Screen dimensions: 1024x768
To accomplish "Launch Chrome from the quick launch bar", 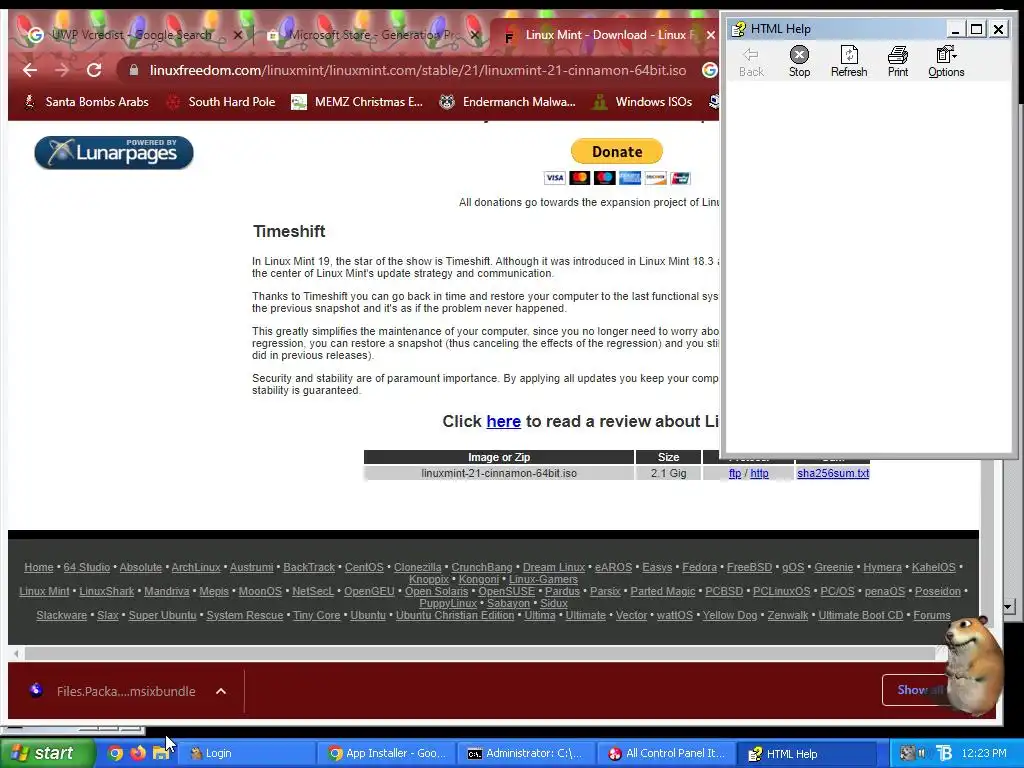I will pos(115,753).
